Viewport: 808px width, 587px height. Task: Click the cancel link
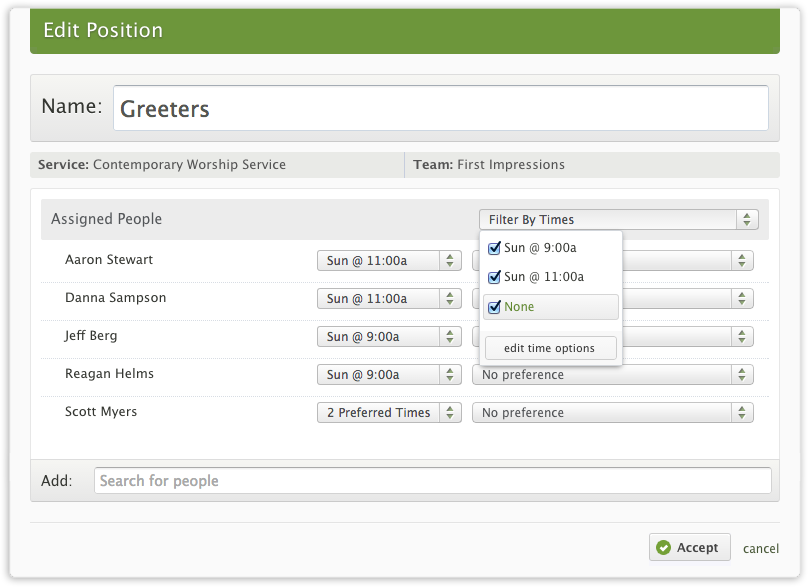click(x=760, y=548)
